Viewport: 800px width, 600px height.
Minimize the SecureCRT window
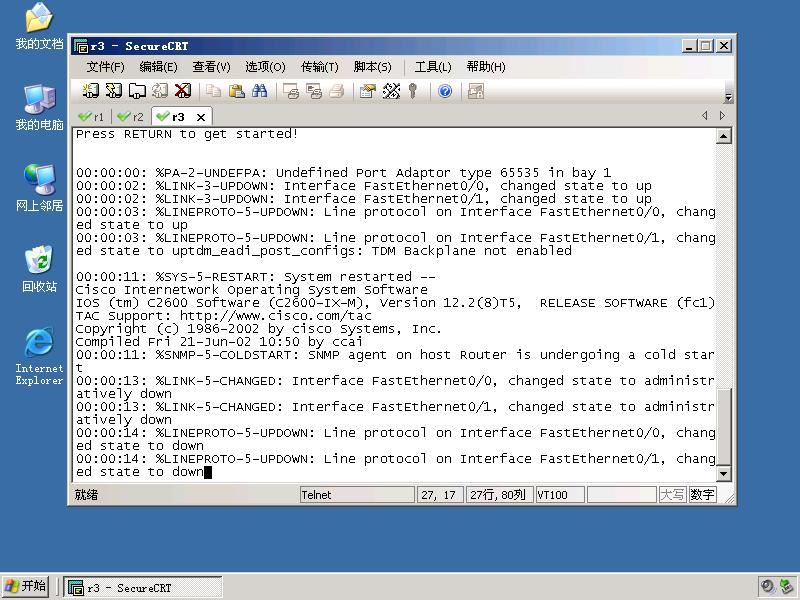point(689,46)
